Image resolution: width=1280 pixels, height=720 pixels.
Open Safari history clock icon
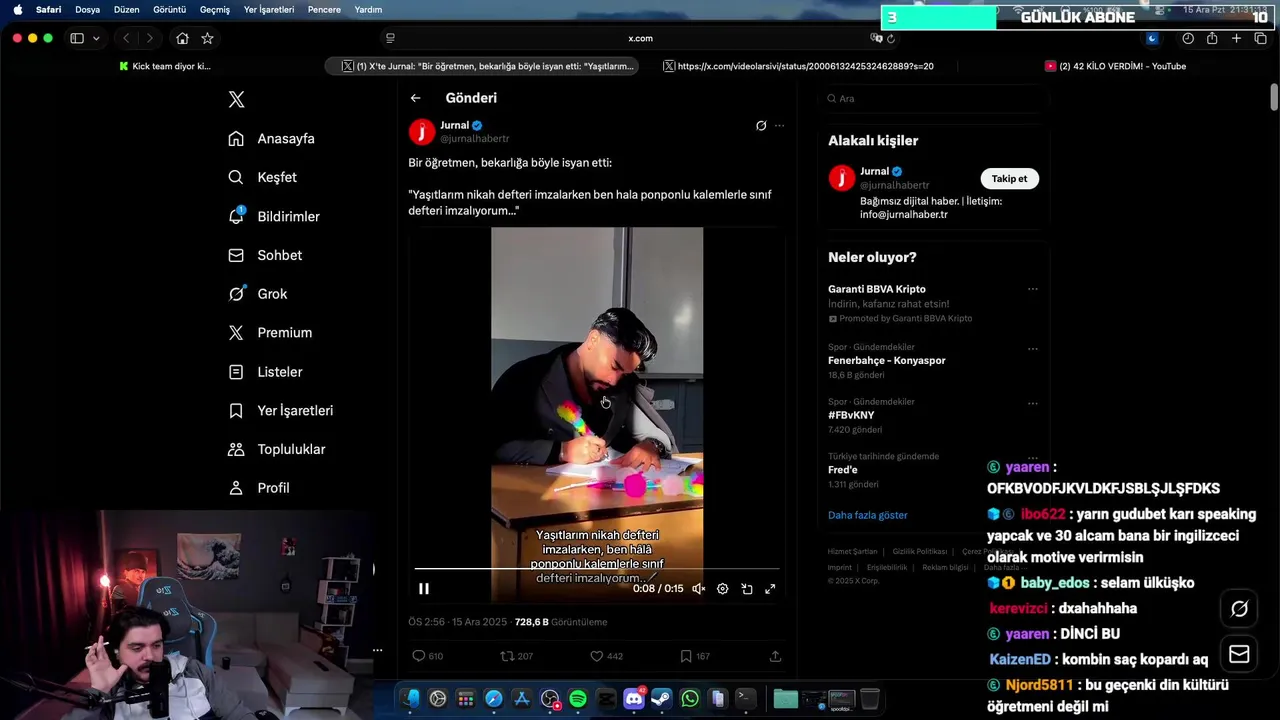tap(1188, 38)
